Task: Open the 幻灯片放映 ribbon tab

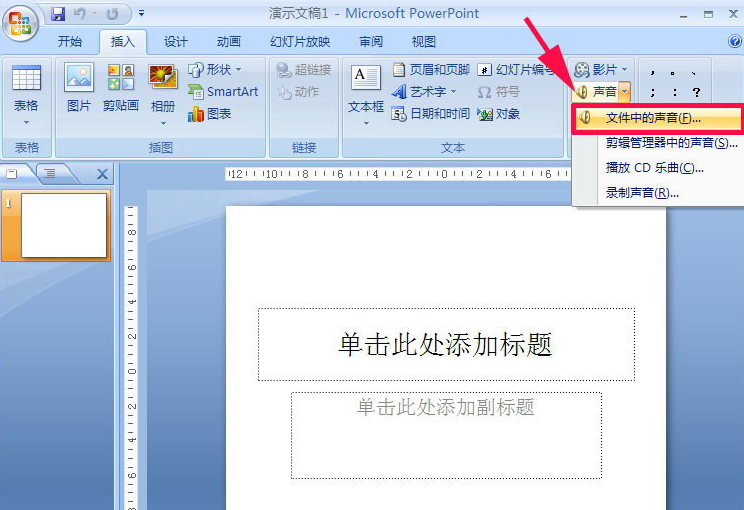Action: [299, 42]
